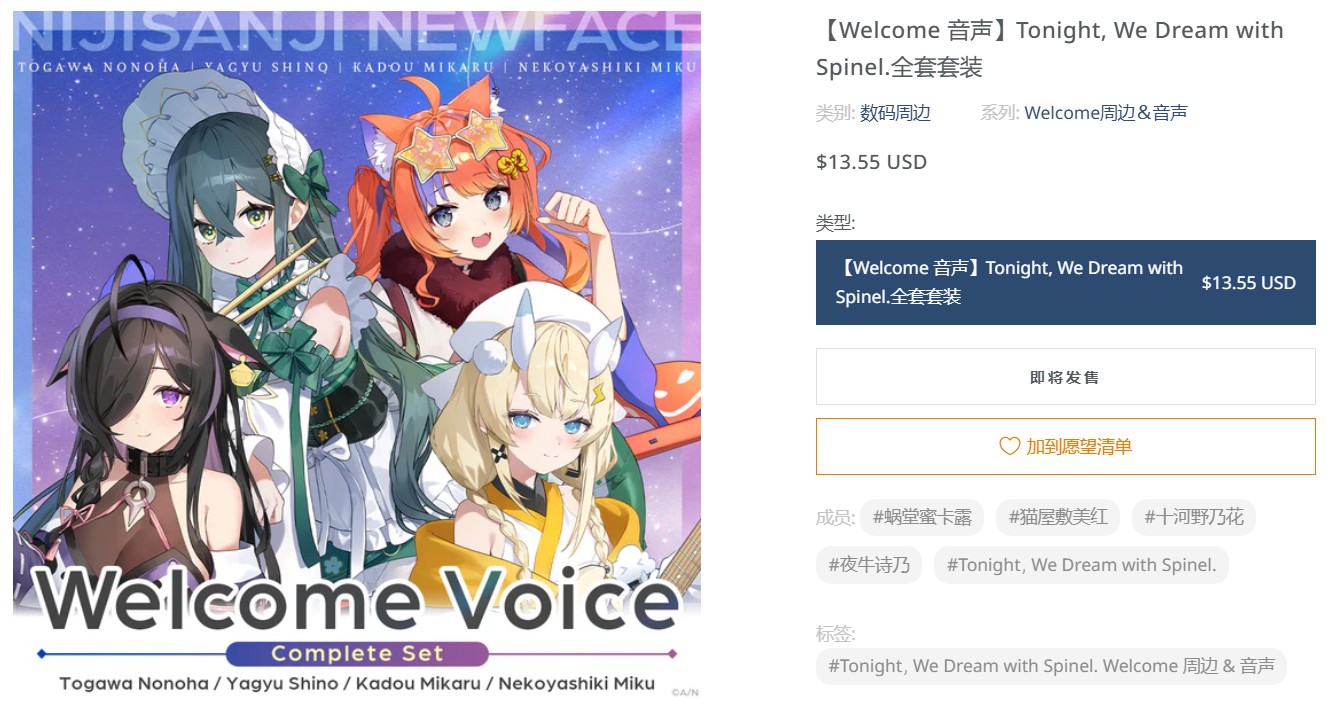
Task: Click the price inside the variant option
Action: (1248, 283)
